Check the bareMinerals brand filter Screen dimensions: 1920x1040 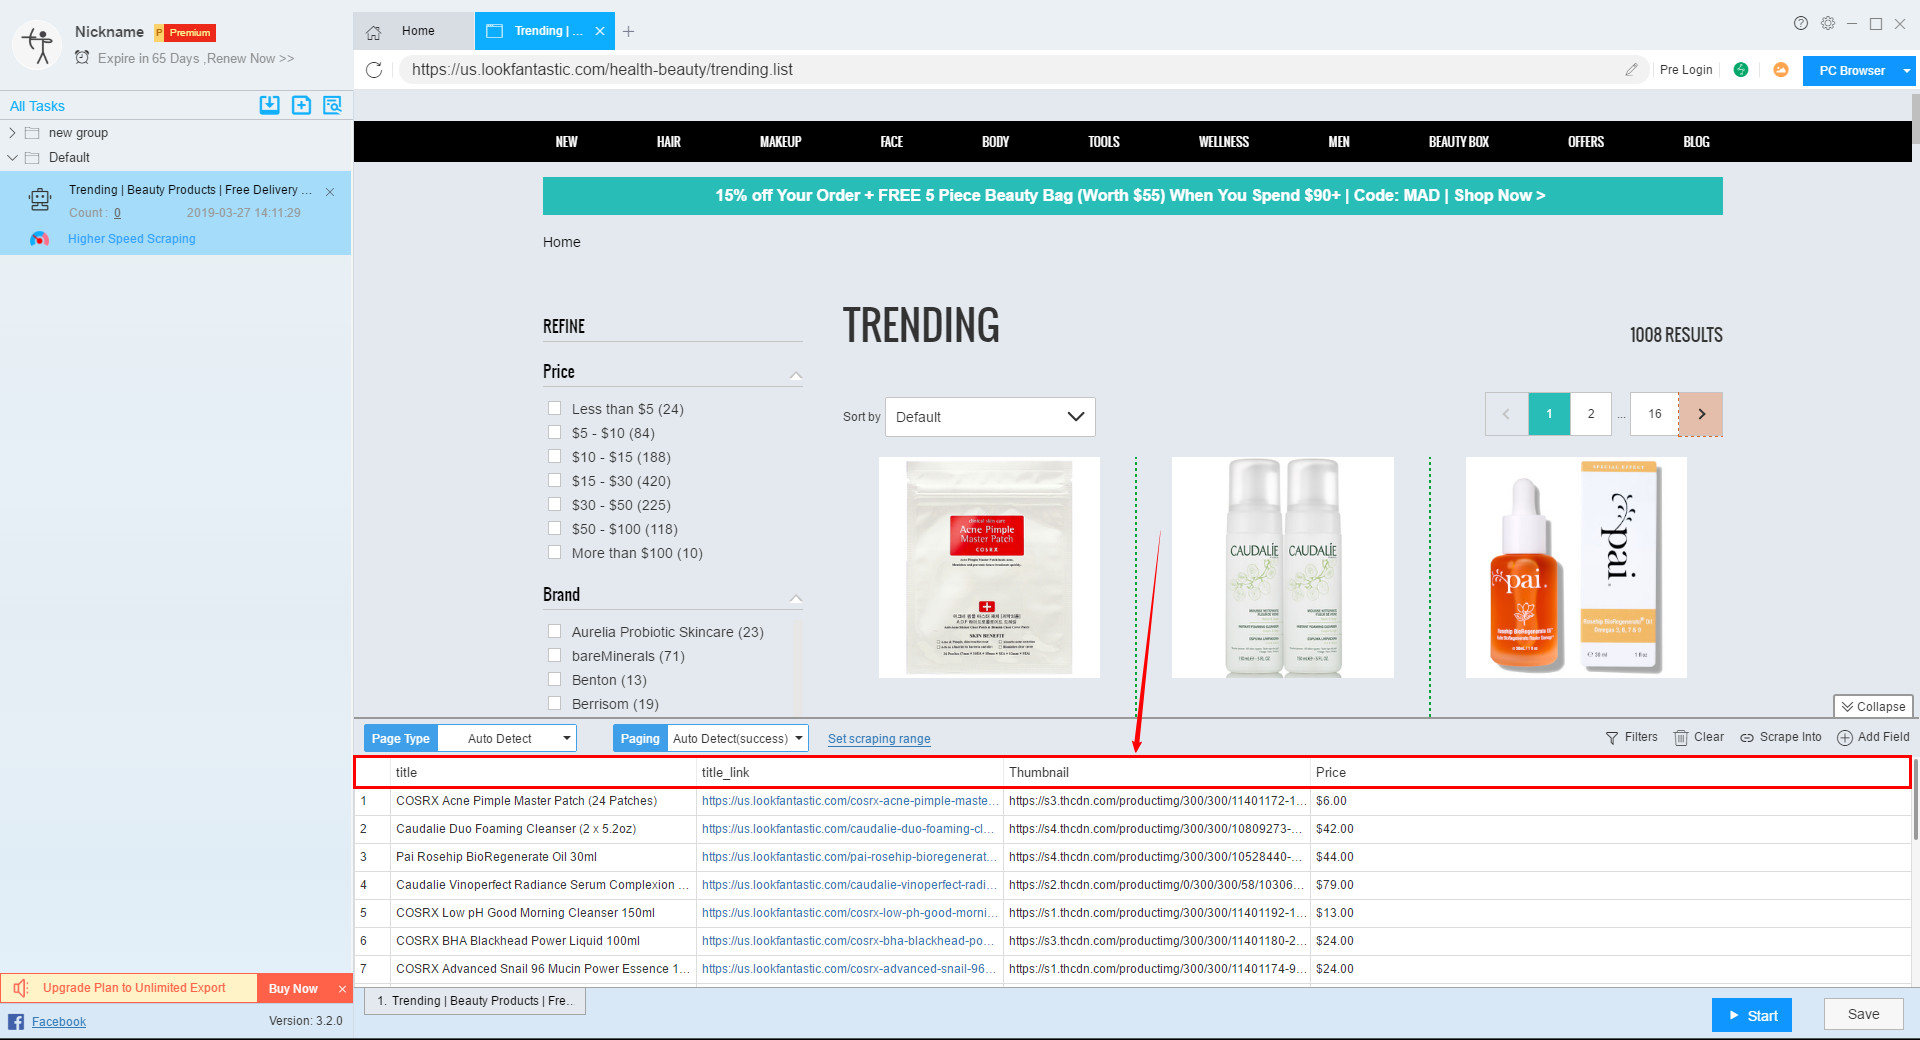[x=554, y=655]
